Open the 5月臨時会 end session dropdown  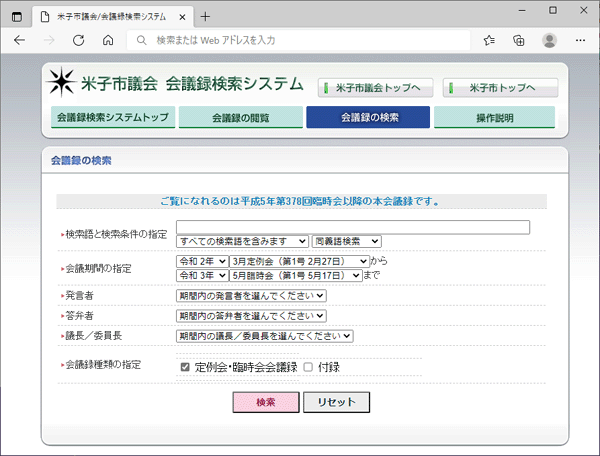click(x=295, y=275)
